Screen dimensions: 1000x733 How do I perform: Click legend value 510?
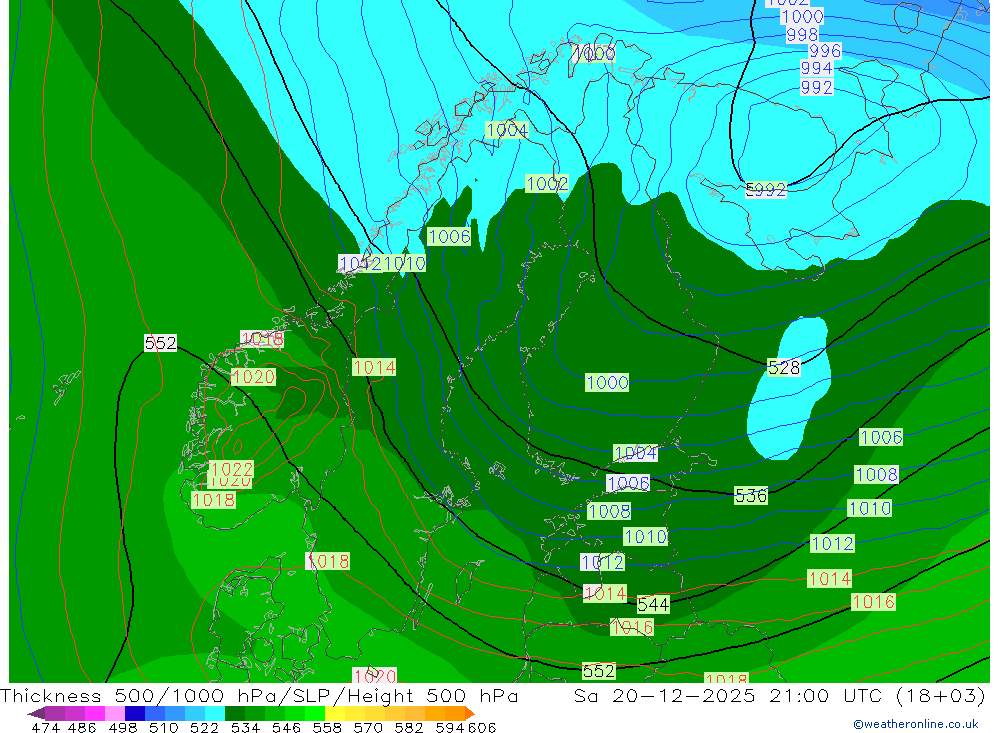[163, 727]
